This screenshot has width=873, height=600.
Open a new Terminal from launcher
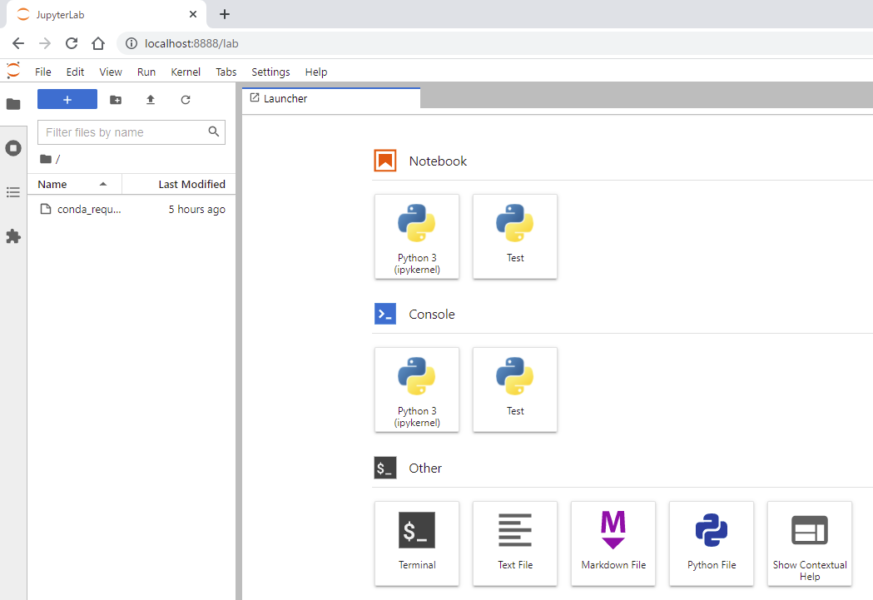pos(417,543)
